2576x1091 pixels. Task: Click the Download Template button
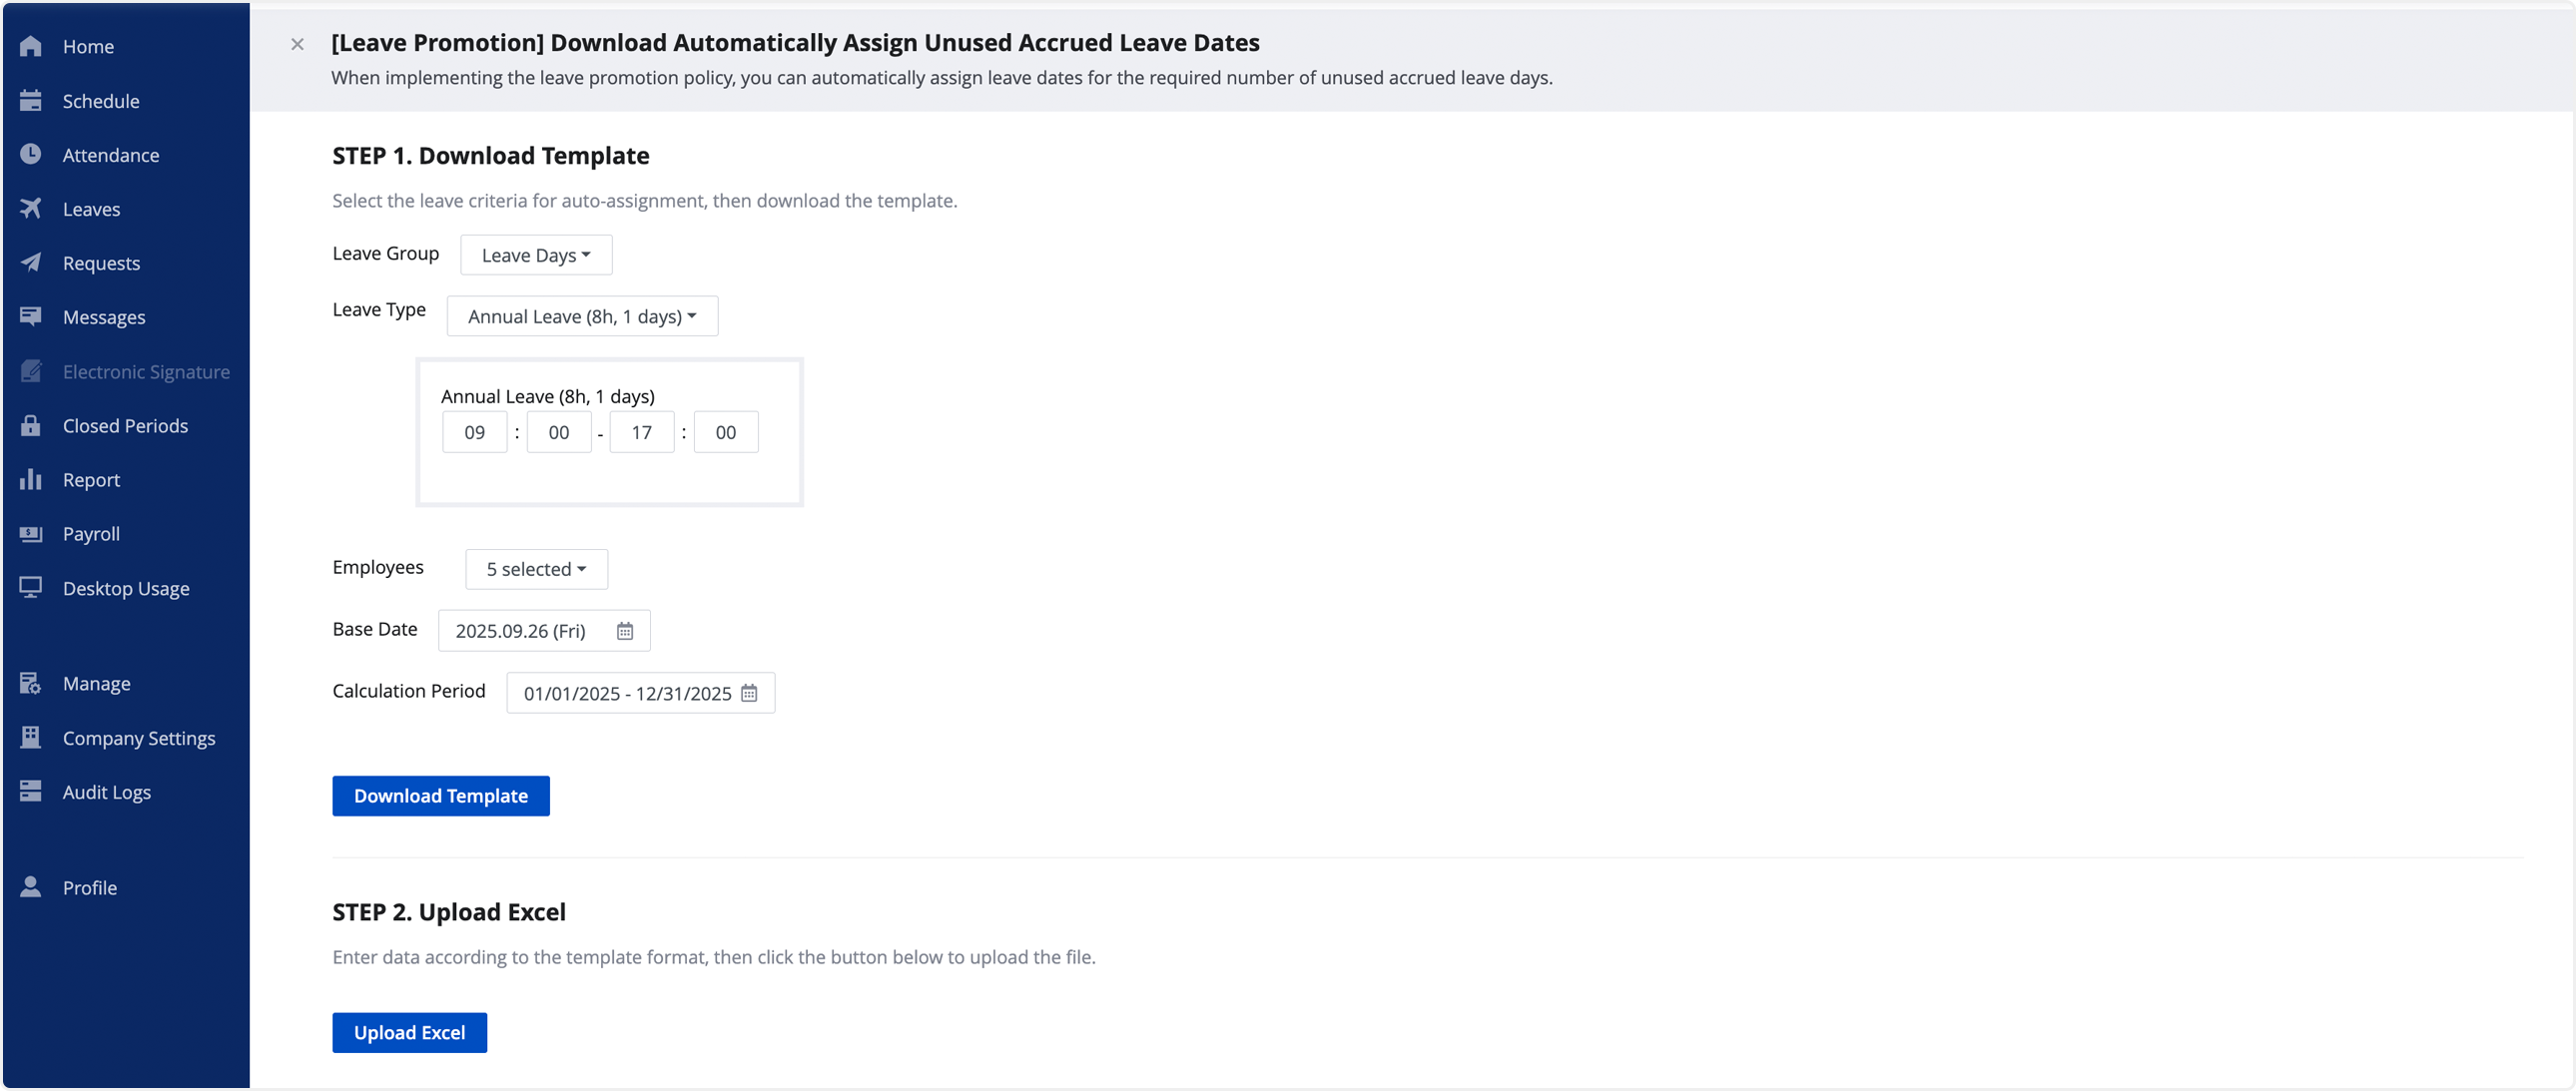tap(441, 796)
